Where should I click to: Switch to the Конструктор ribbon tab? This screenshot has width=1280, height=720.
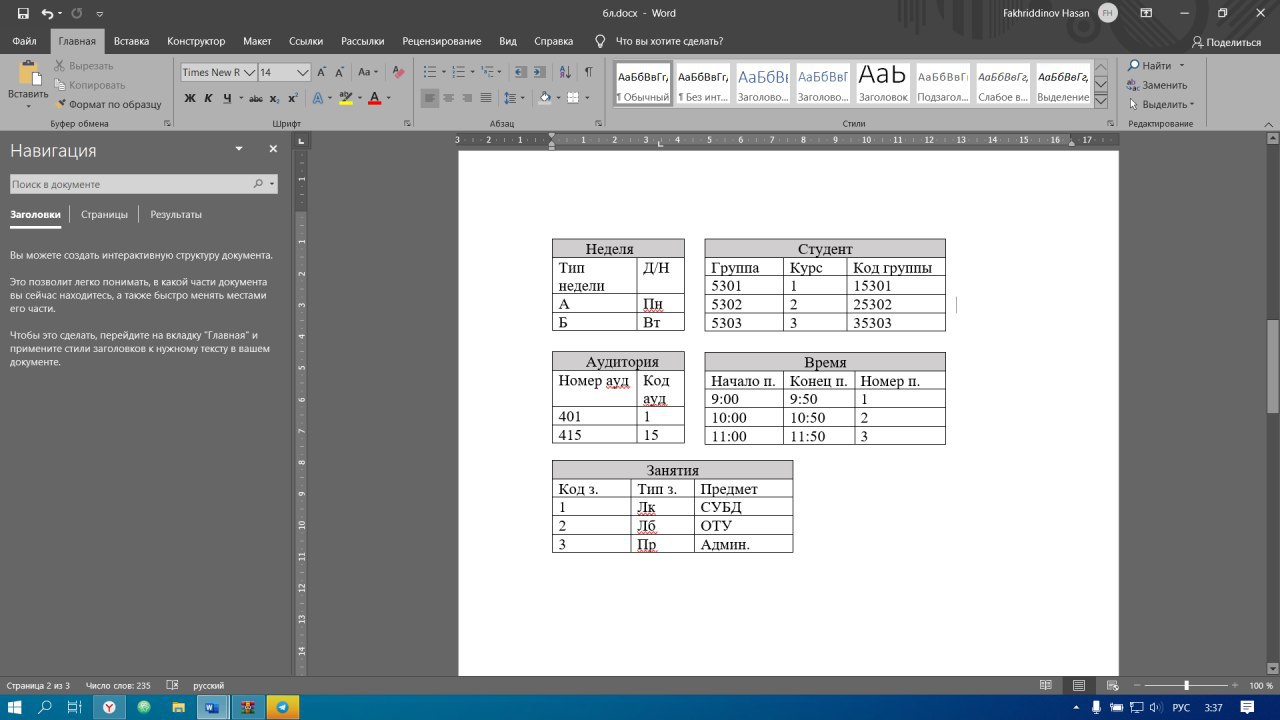pyautogui.click(x=196, y=41)
